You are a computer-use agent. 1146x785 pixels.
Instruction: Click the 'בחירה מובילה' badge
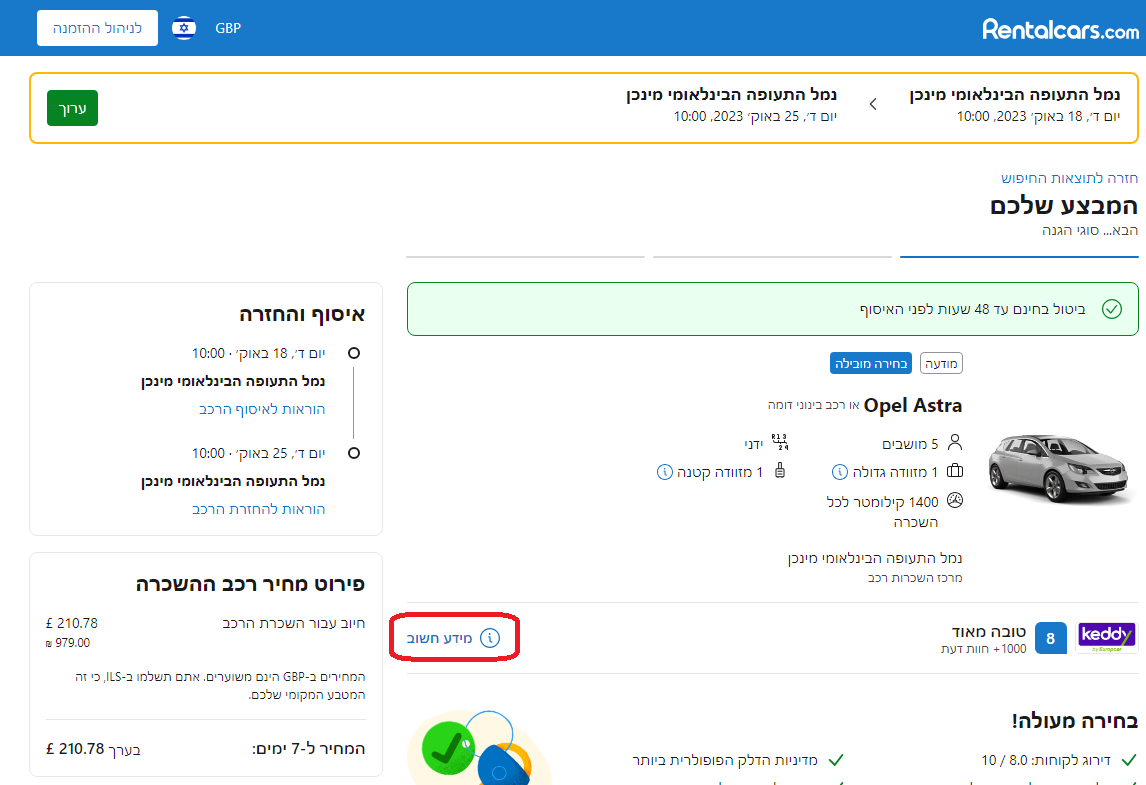coord(870,363)
